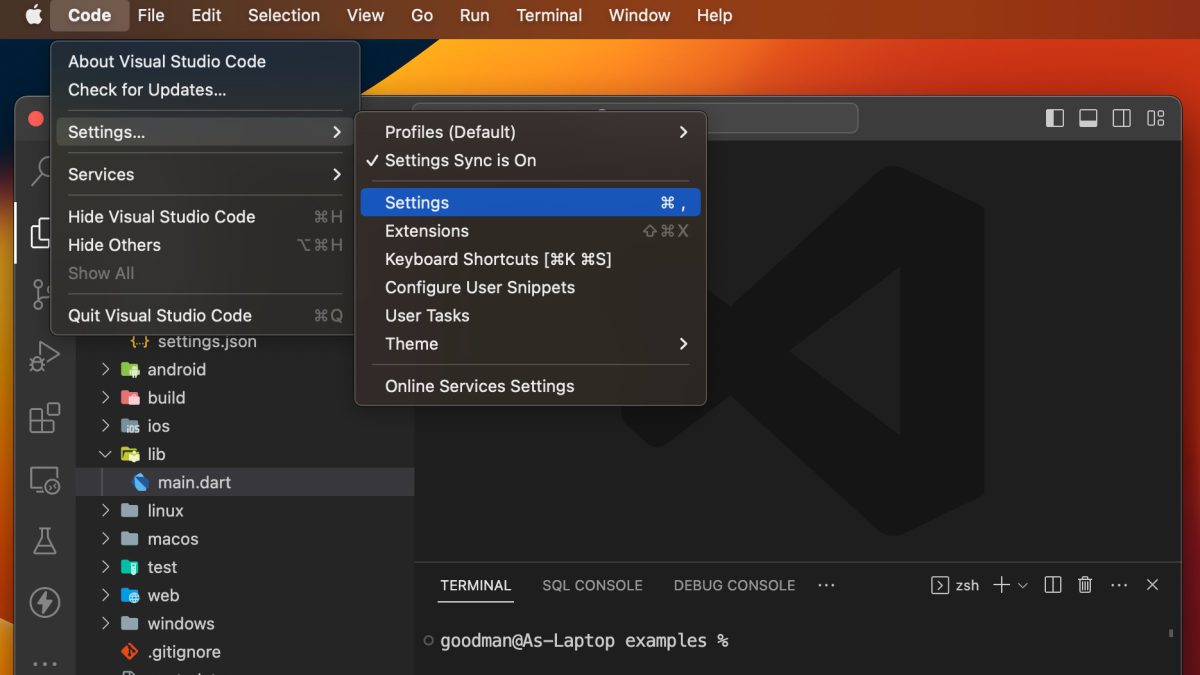This screenshot has width=1200, height=675.
Task: Toggle Secondary Side Bar layout icon
Action: [1122, 118]
